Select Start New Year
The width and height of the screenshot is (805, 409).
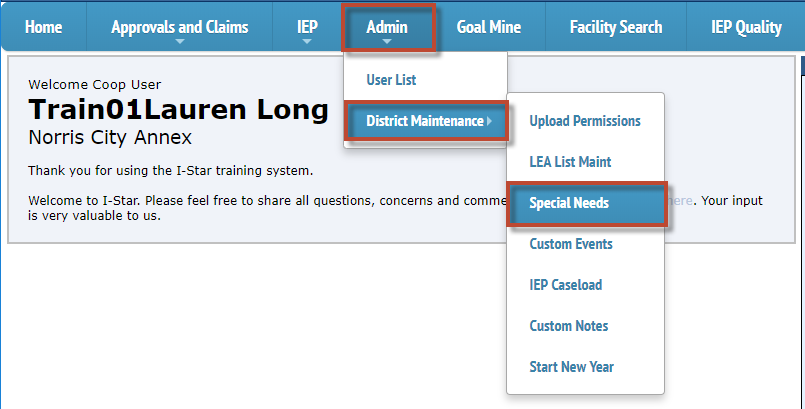pos(572,367)
